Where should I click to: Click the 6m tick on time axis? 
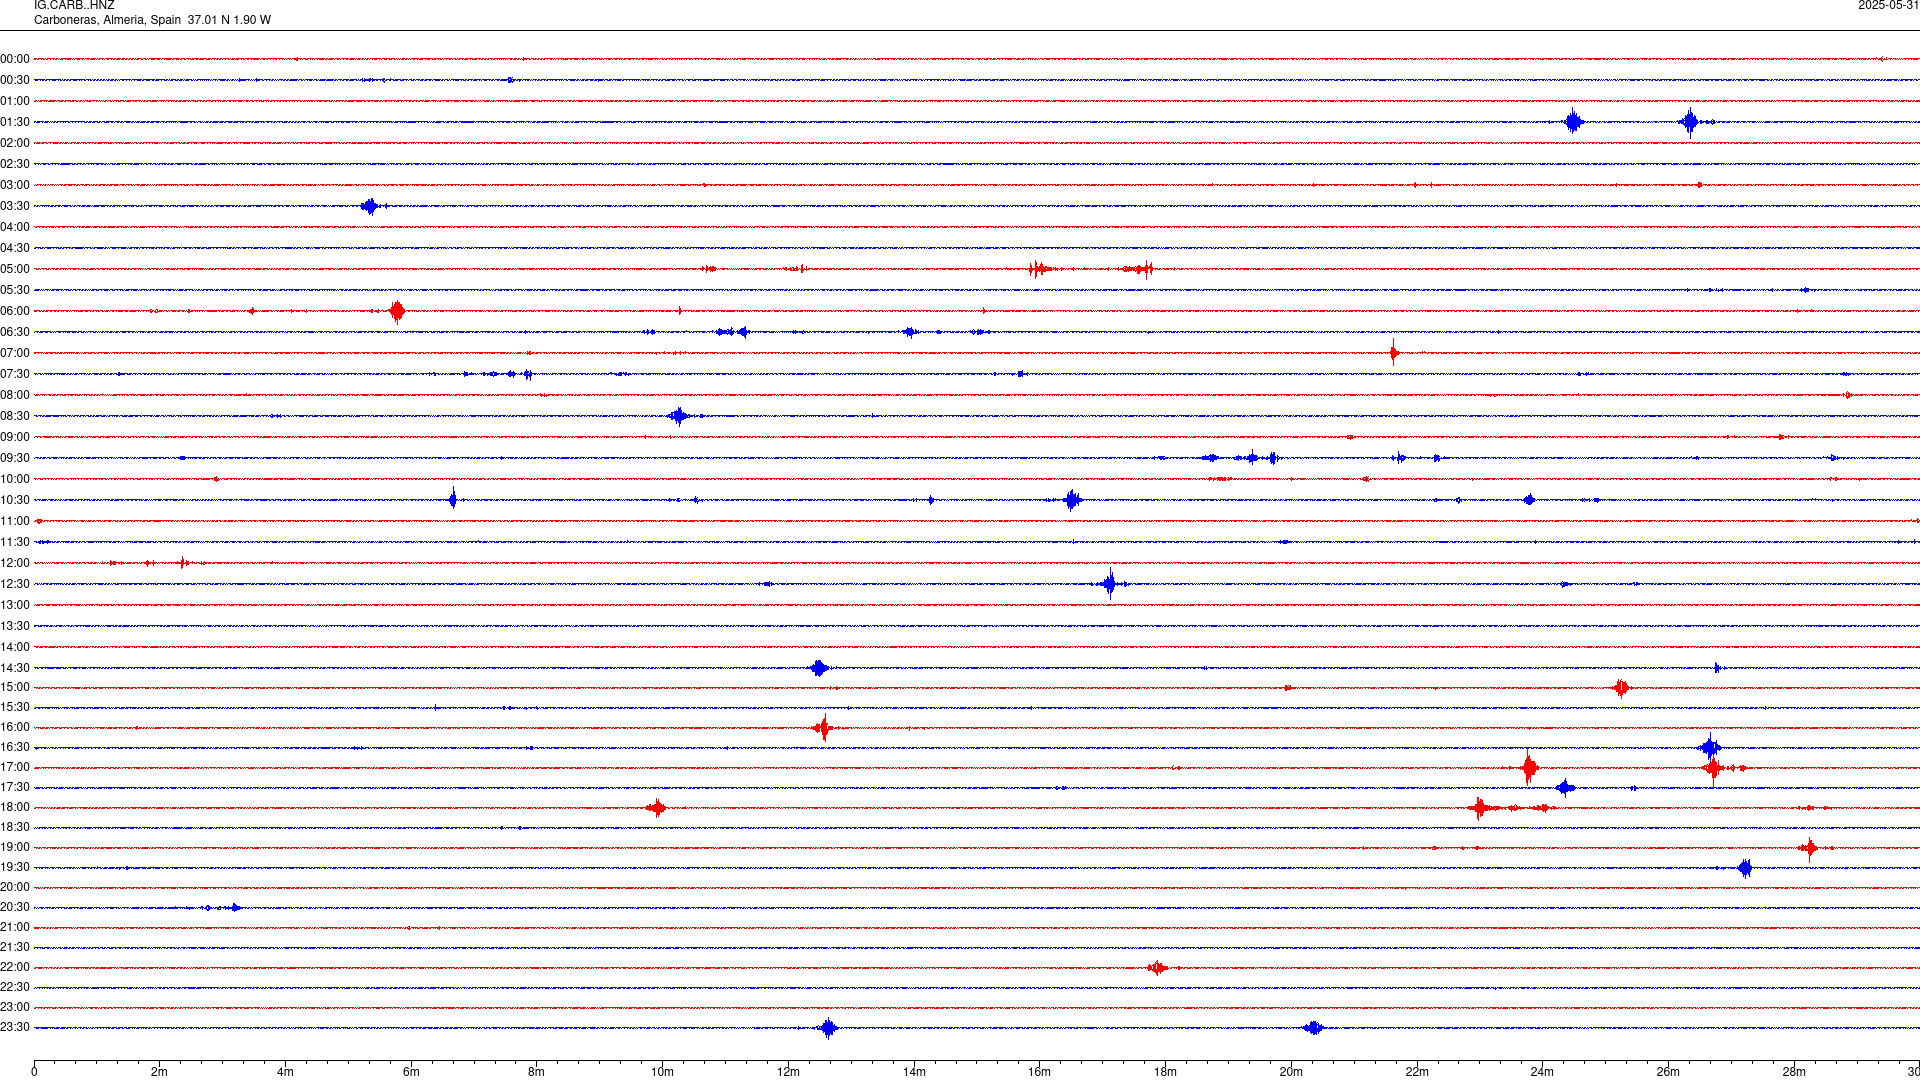point(411,1072)
